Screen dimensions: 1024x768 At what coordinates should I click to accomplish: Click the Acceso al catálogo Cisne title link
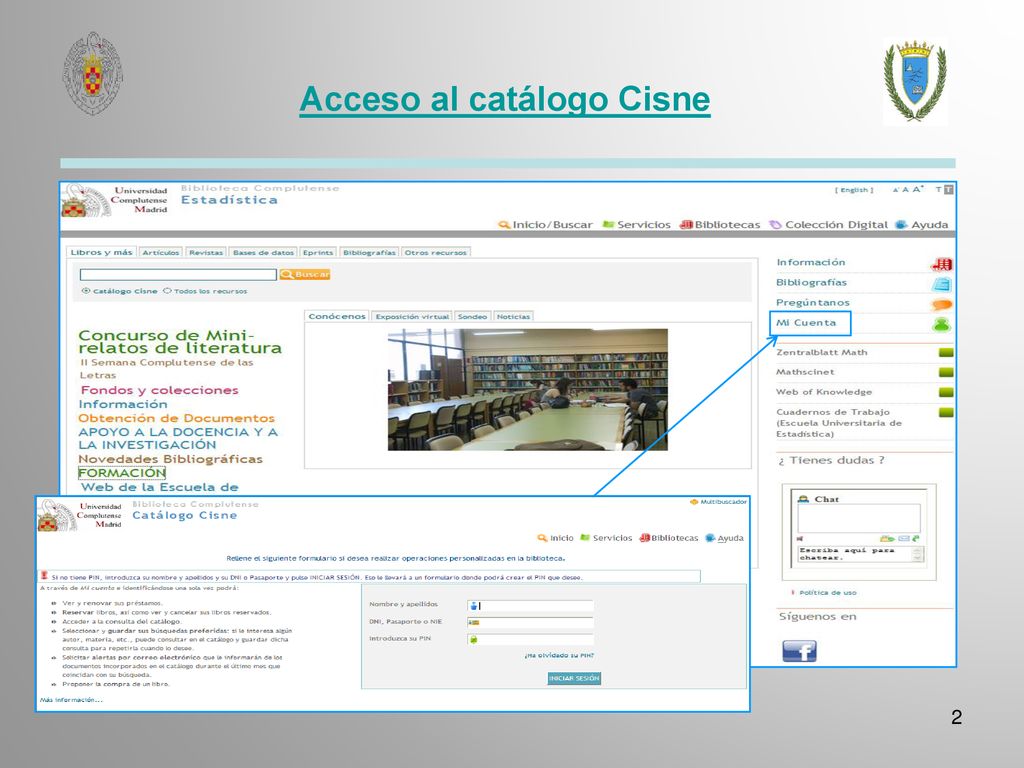point(505,99)
